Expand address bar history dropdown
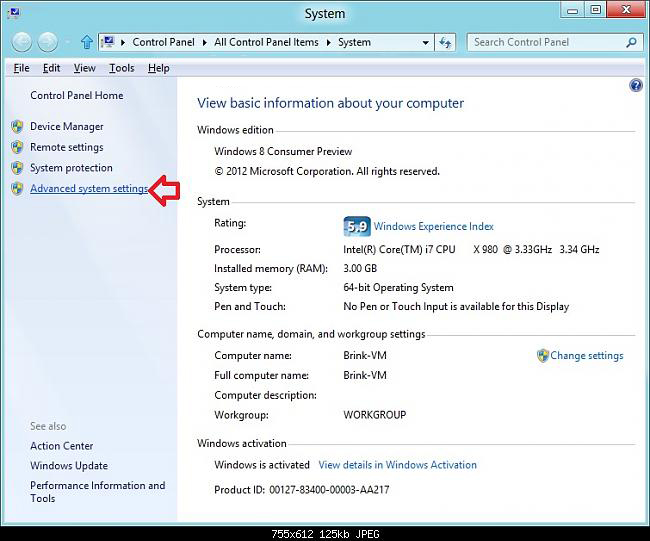This screenshot has width=650, height=541. coord(425,43)
